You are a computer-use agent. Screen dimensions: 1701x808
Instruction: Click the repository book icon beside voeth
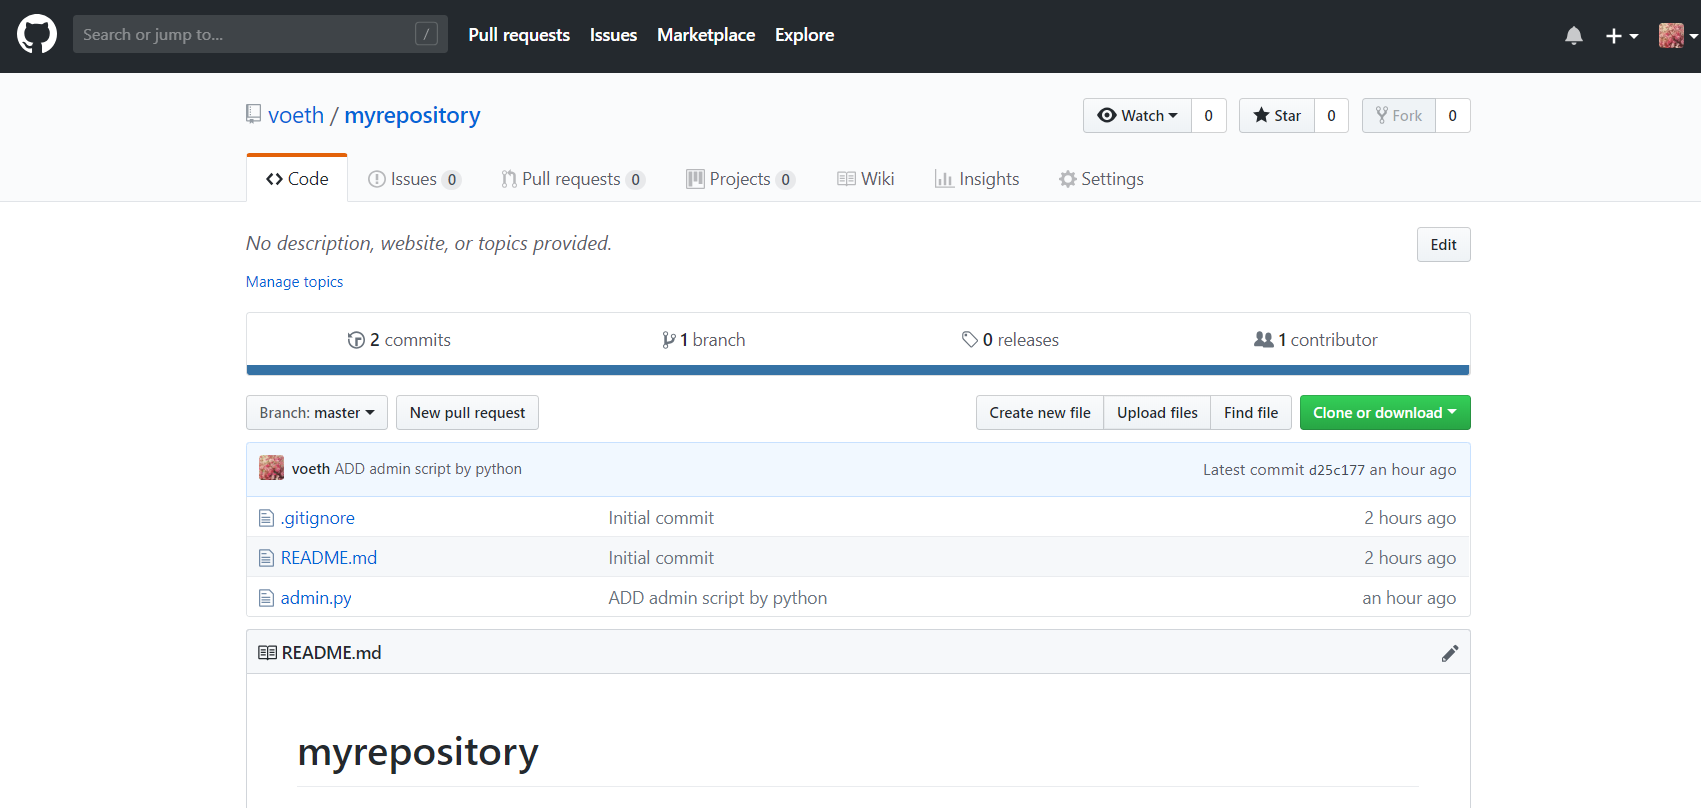[x=254, y=114]
